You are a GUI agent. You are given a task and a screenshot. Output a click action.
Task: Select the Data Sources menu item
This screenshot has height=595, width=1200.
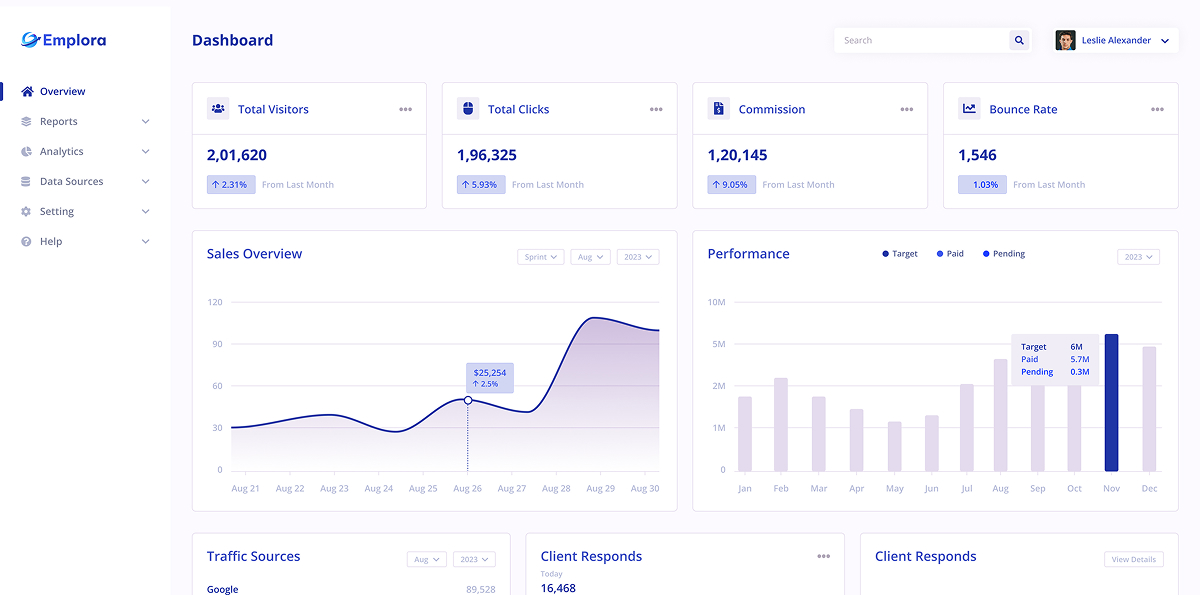(70, 181)
